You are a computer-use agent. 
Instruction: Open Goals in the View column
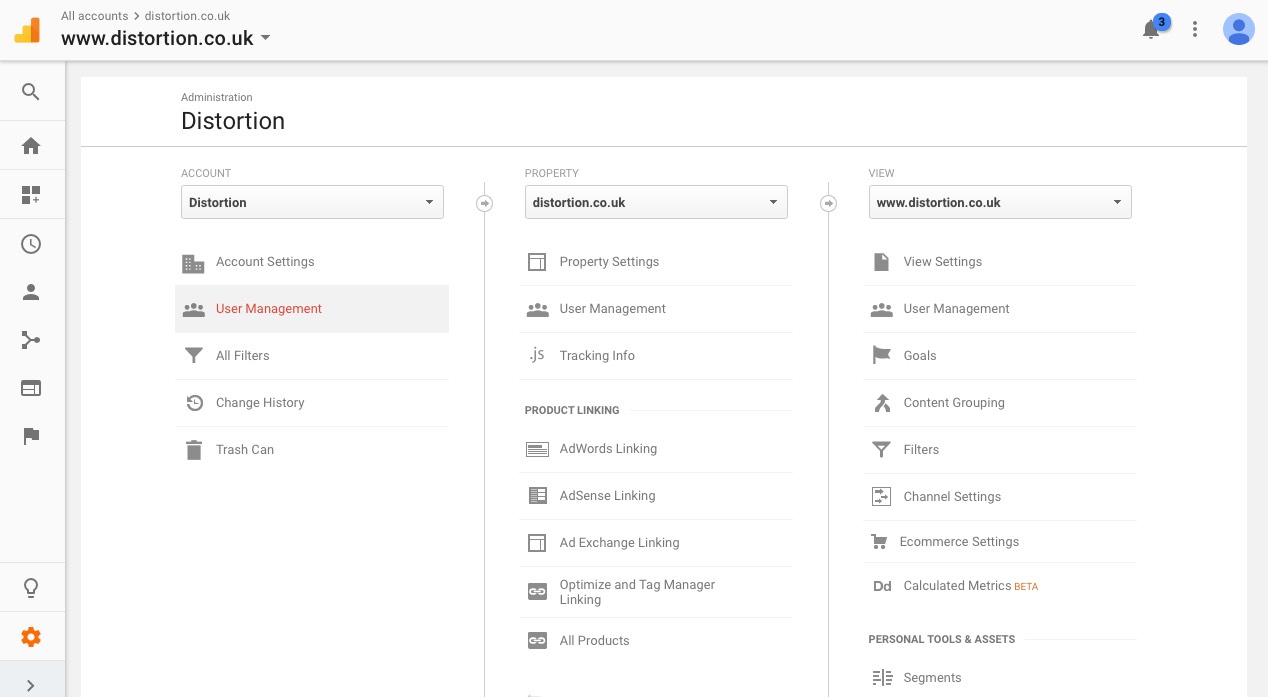coord(919,356)
